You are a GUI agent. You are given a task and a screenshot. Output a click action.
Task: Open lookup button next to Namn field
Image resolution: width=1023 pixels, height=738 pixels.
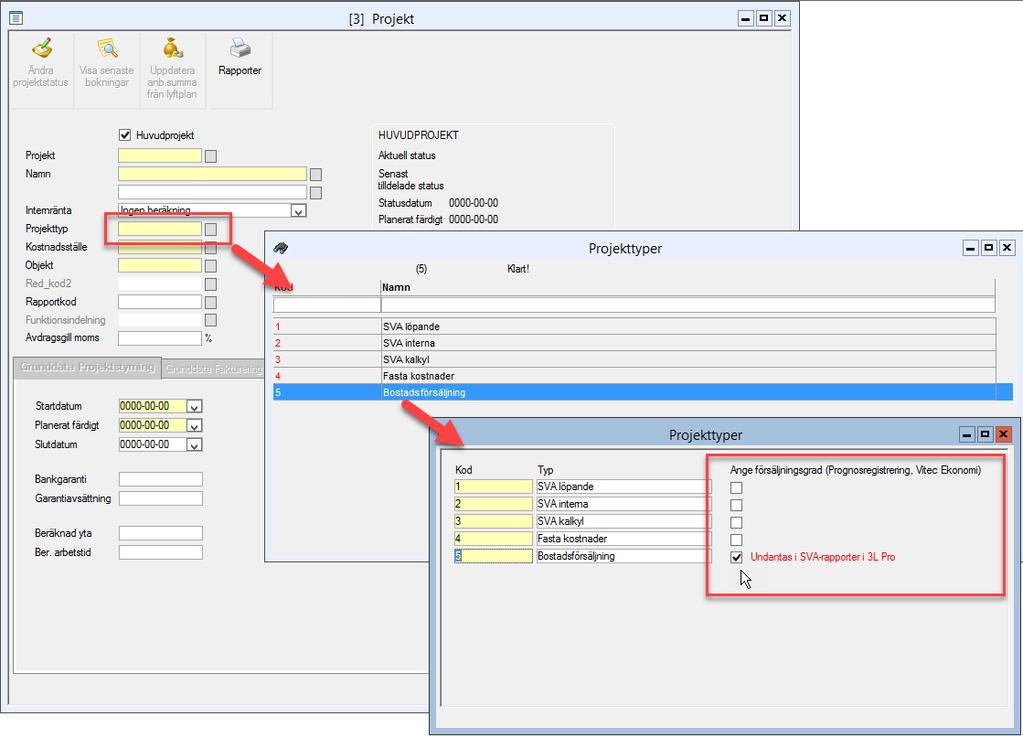pyautogui.click(x=316, y=174)
